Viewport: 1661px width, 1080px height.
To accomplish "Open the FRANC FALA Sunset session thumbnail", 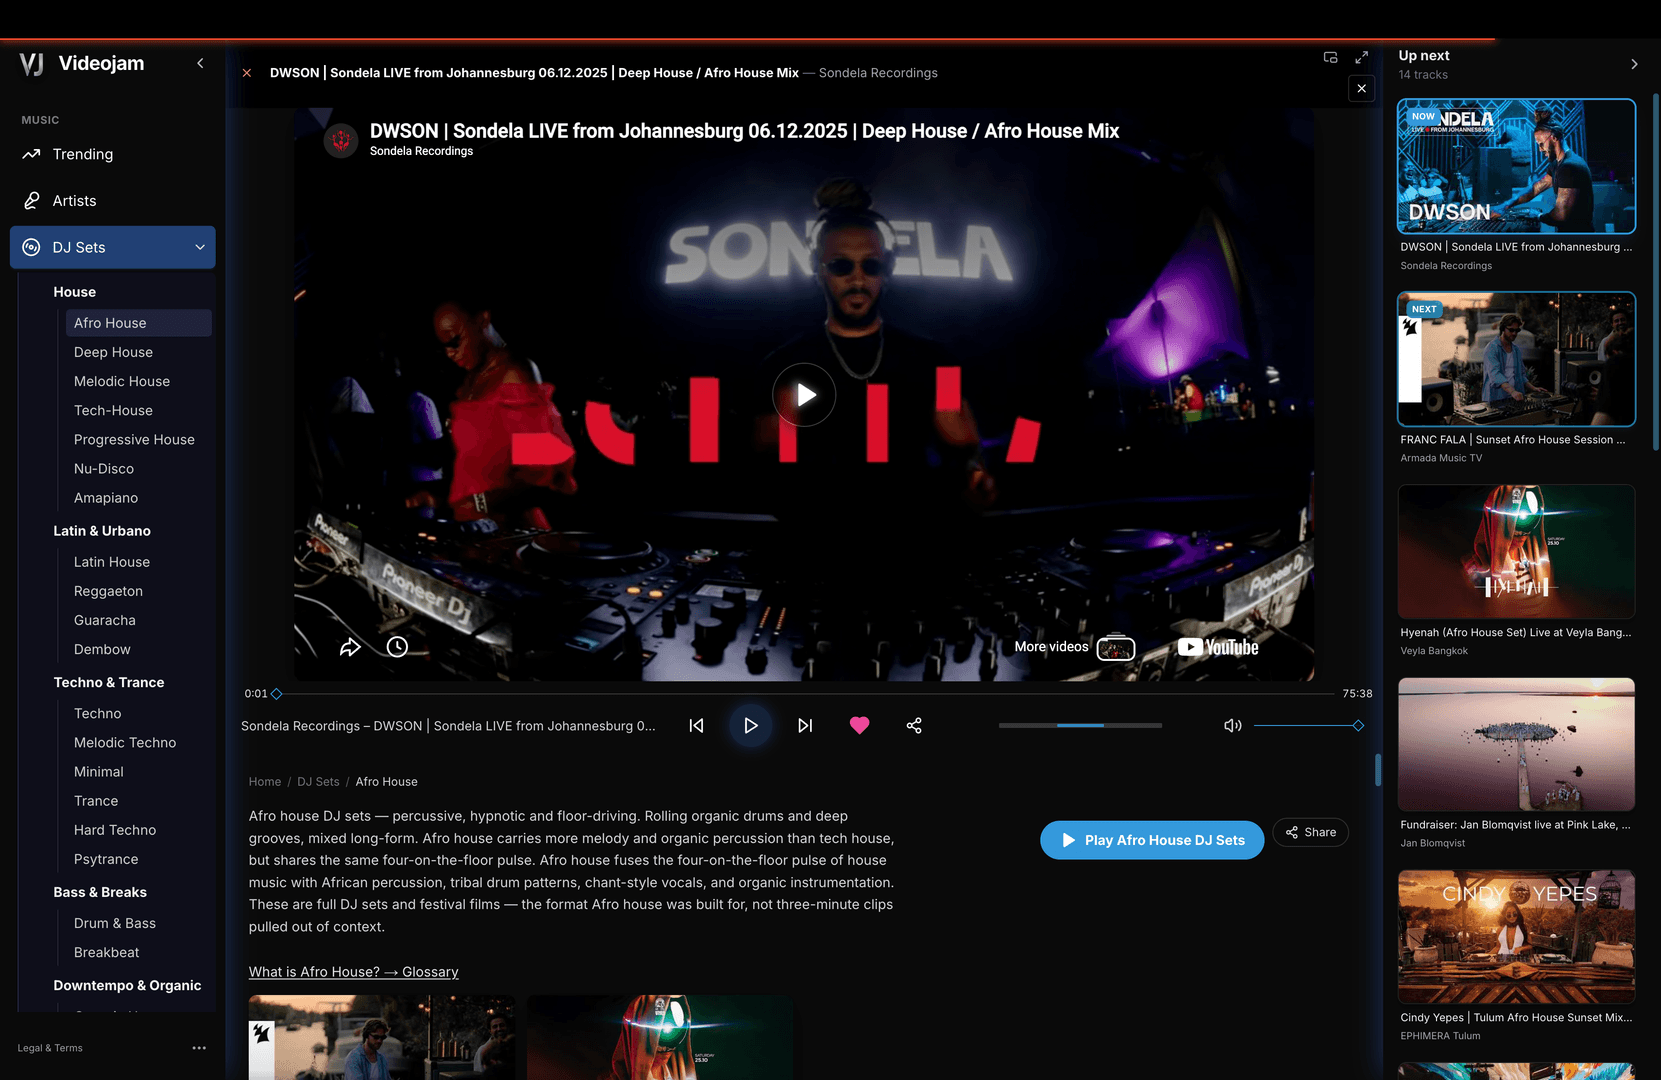I will pyautogui.click(x=1516, y=359).
